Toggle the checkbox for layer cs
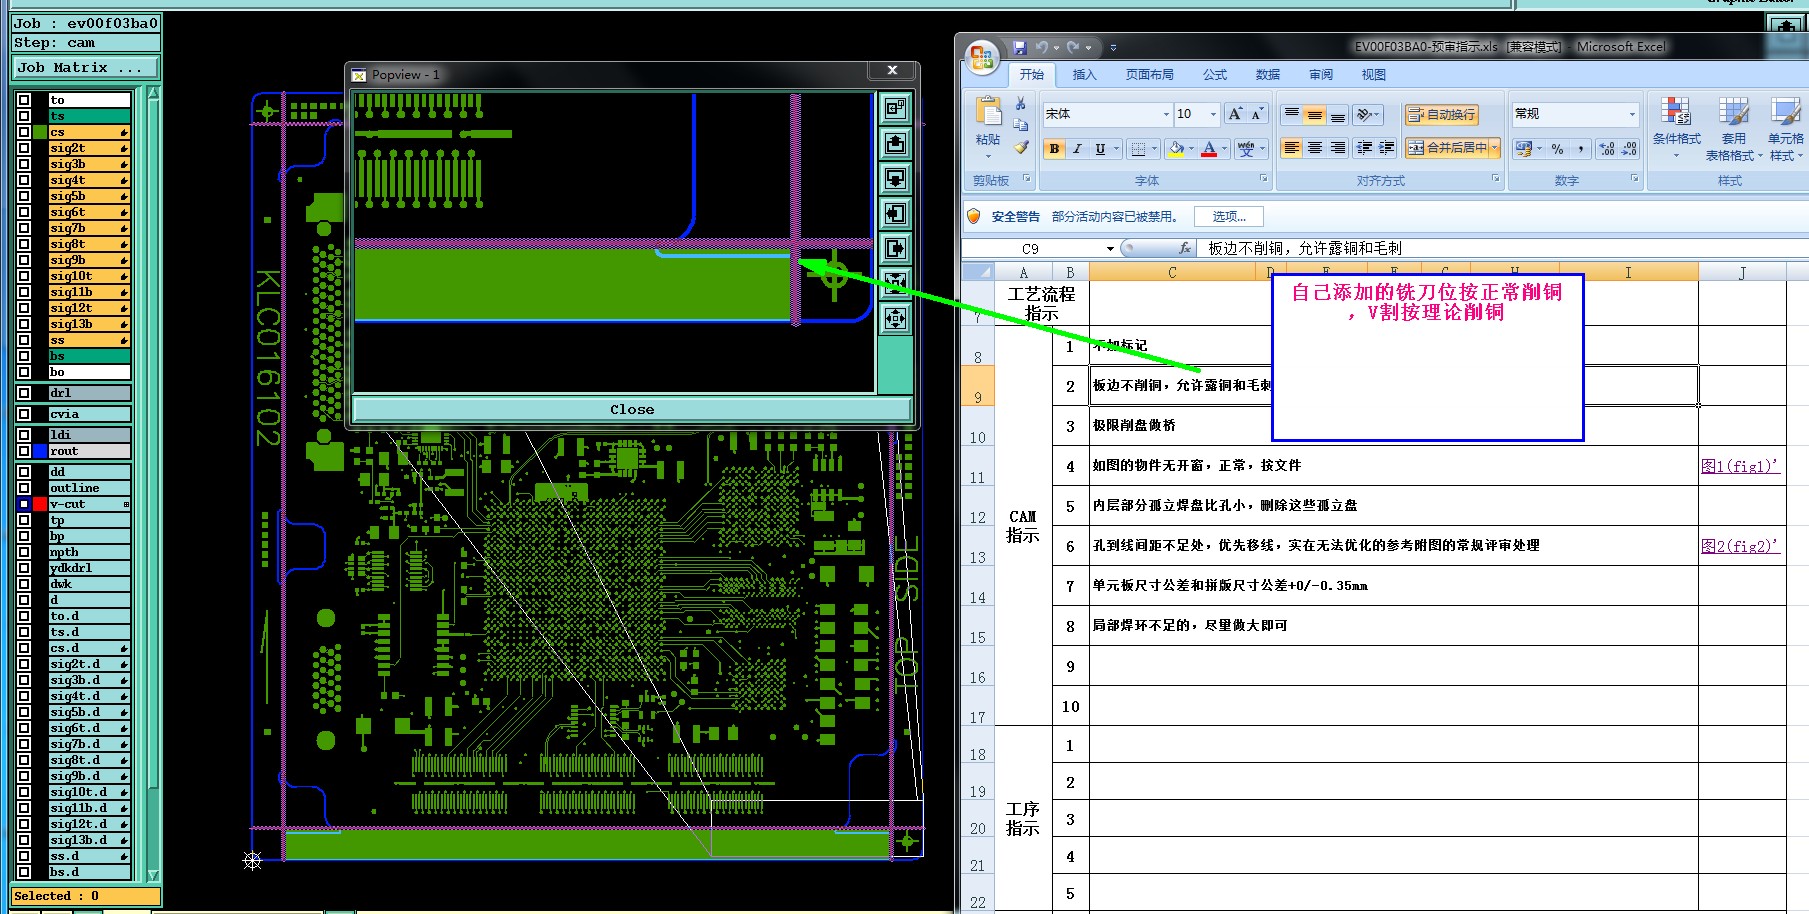The image size is (1809, 914). [24, 132]
